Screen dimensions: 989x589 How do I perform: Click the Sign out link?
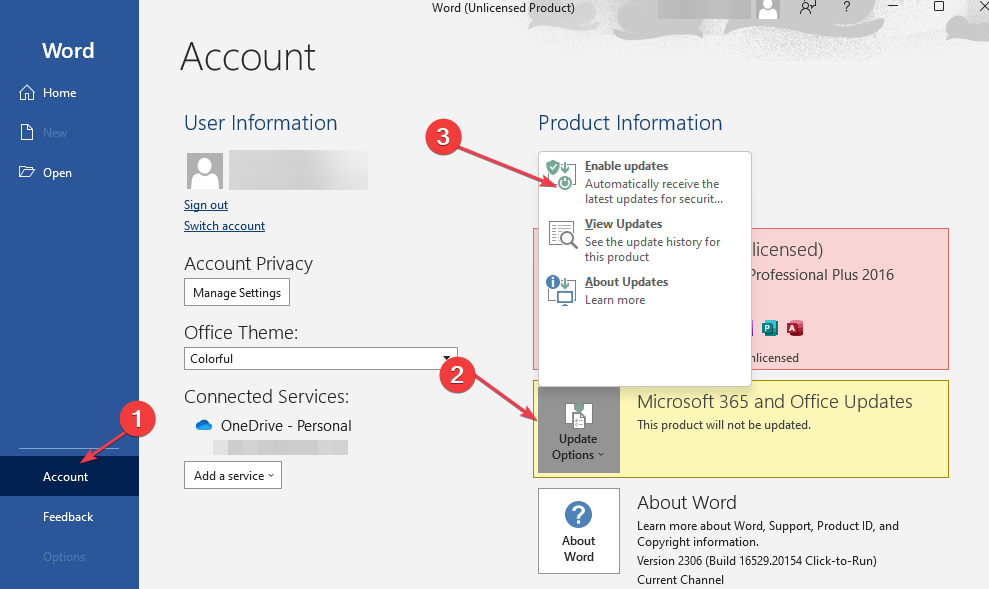click(206, 205)
